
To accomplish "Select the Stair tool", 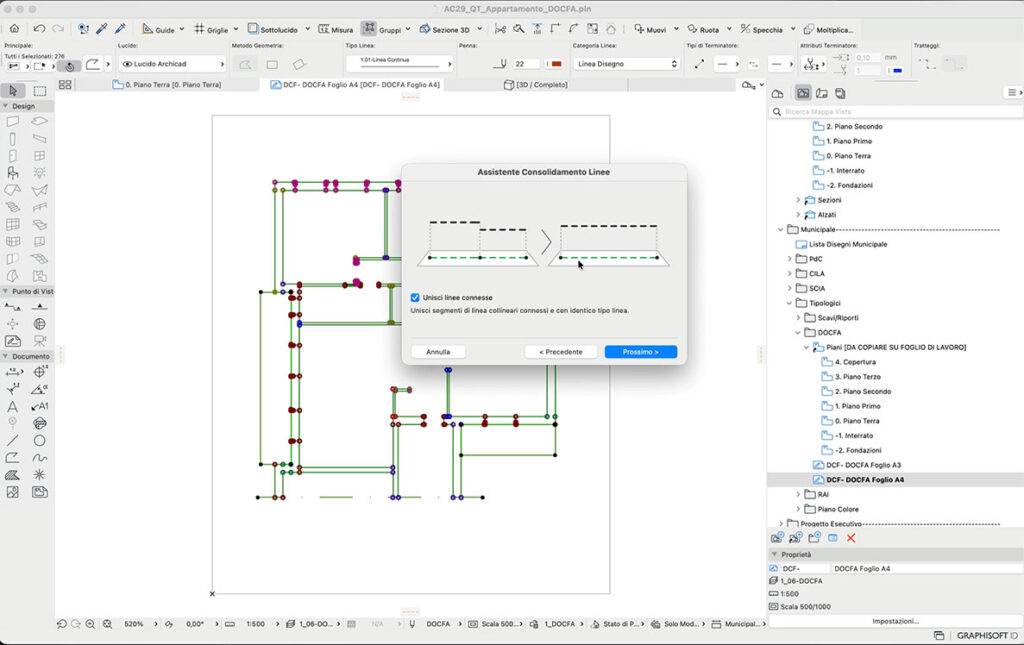I will pos(12,207).
